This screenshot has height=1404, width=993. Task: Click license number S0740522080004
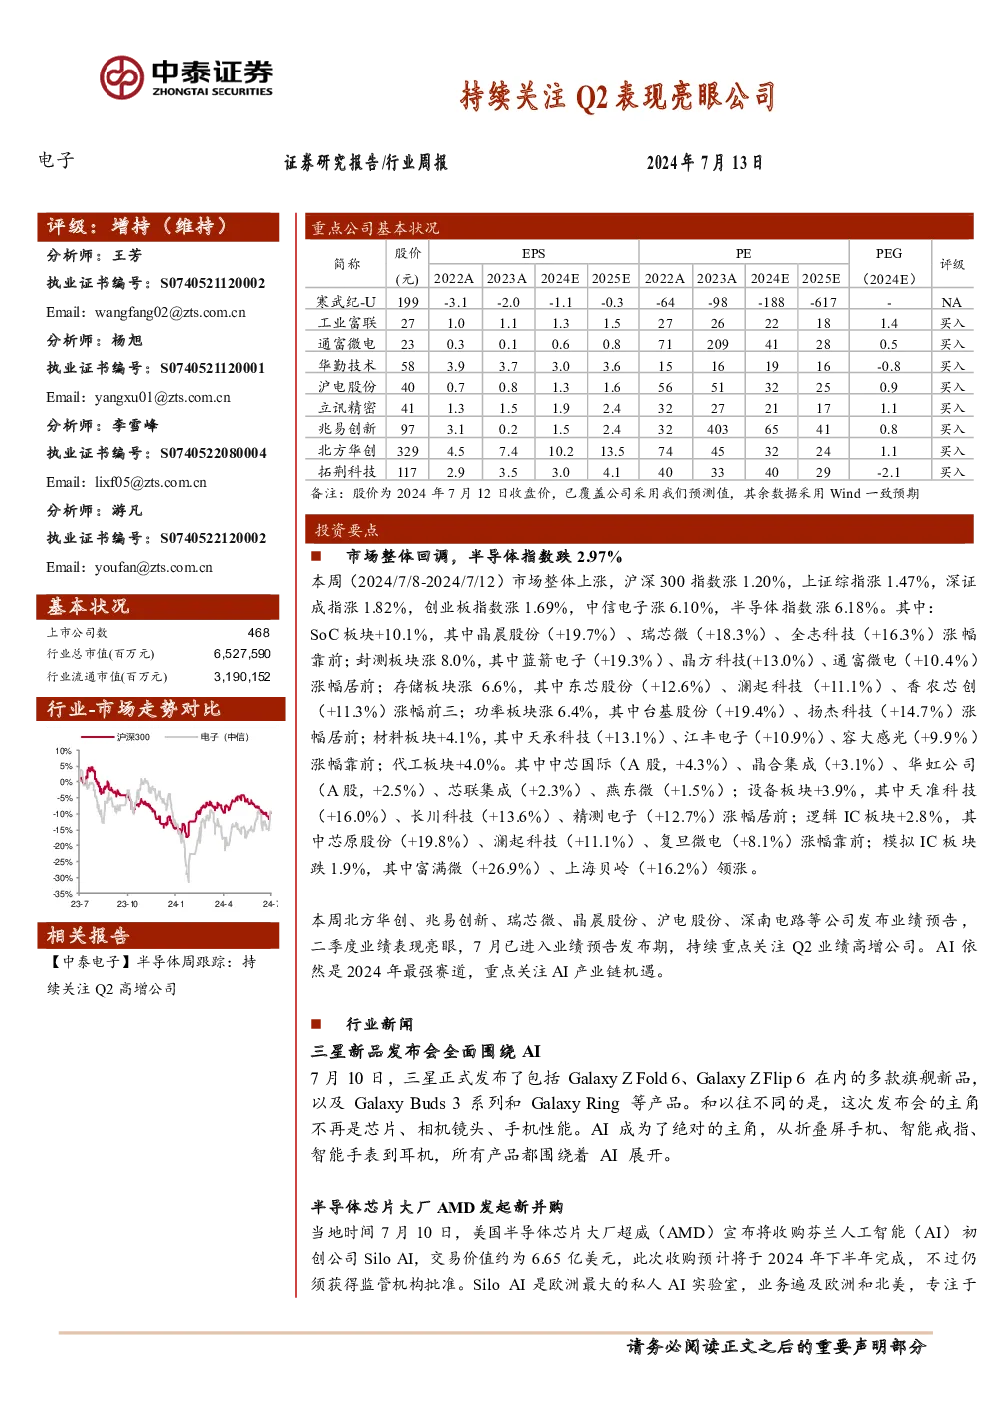click(x=213, y=453)
